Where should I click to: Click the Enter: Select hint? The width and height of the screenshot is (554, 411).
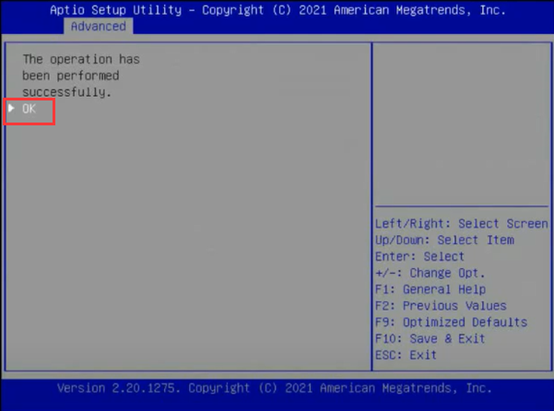[x=420, y=257]
